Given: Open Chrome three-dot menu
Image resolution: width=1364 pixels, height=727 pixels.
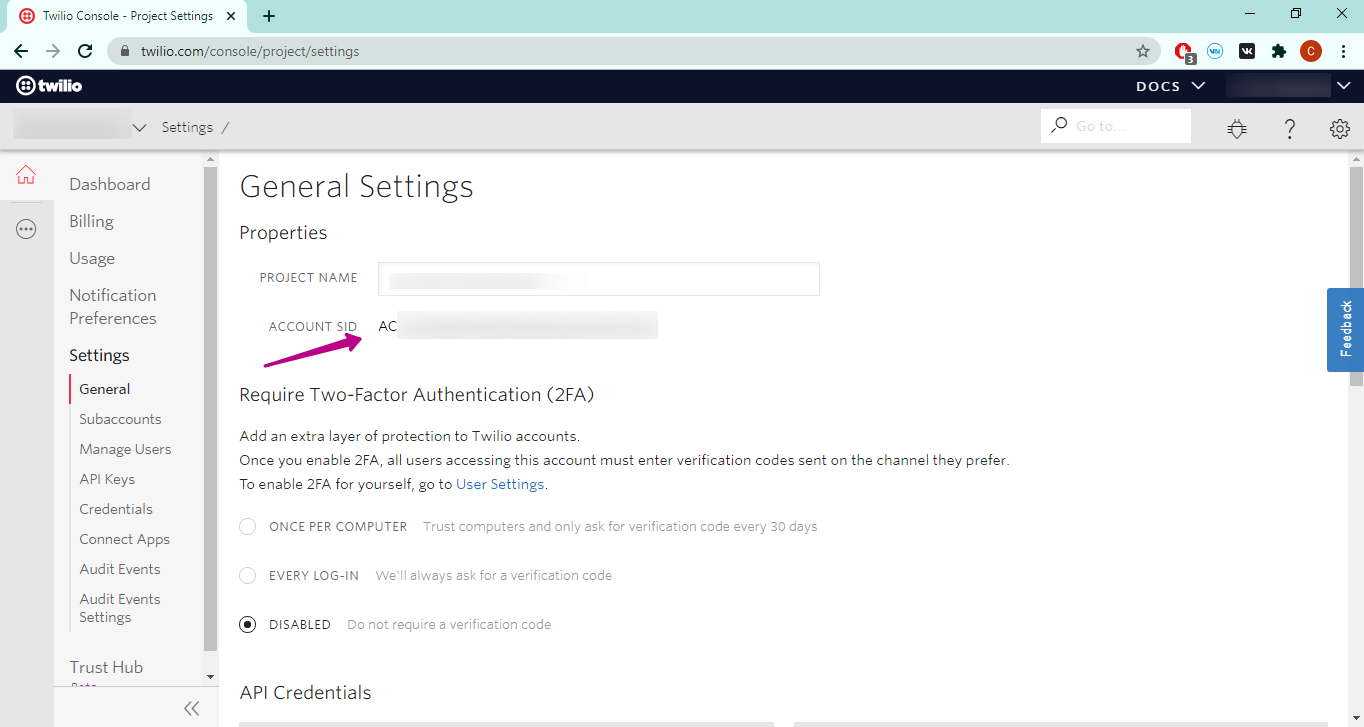Looking at the screenshot, I should pyautogui.click(x=1343, y=51).
